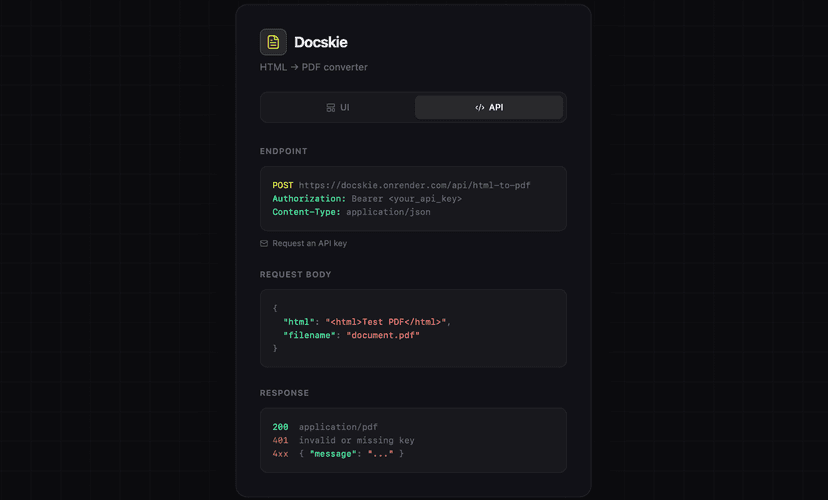Select the API tab
The height and width of the screenshot is (500, 828).
pos(489,107)
